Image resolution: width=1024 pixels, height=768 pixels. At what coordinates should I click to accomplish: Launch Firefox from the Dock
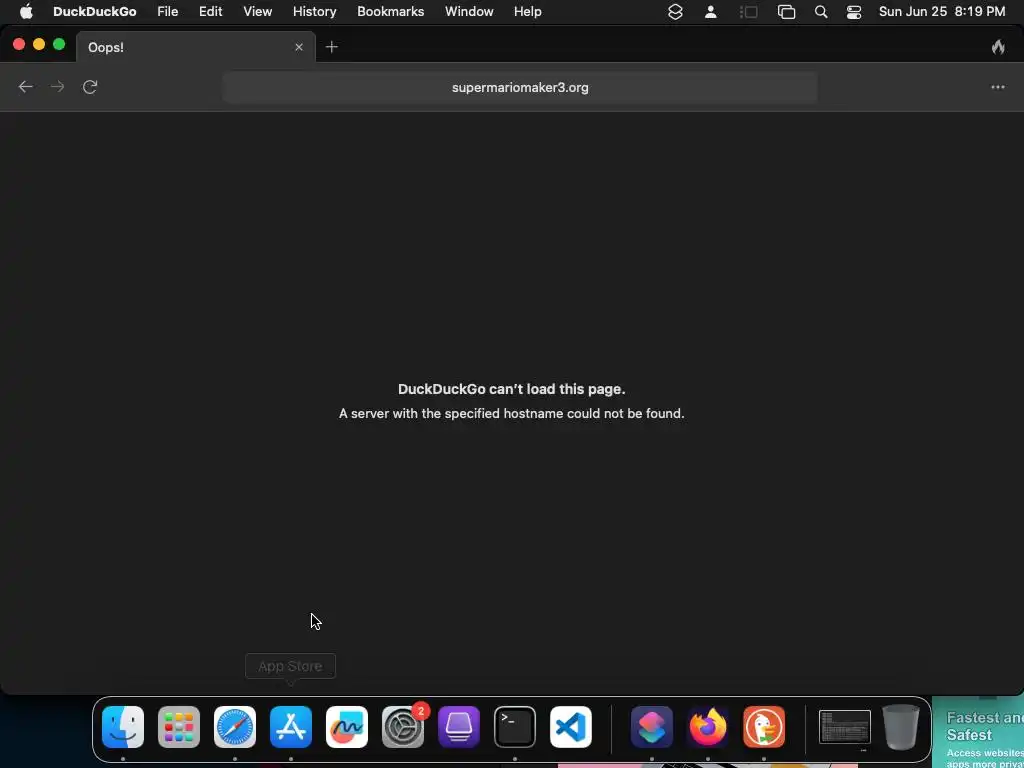coord(708,727)
